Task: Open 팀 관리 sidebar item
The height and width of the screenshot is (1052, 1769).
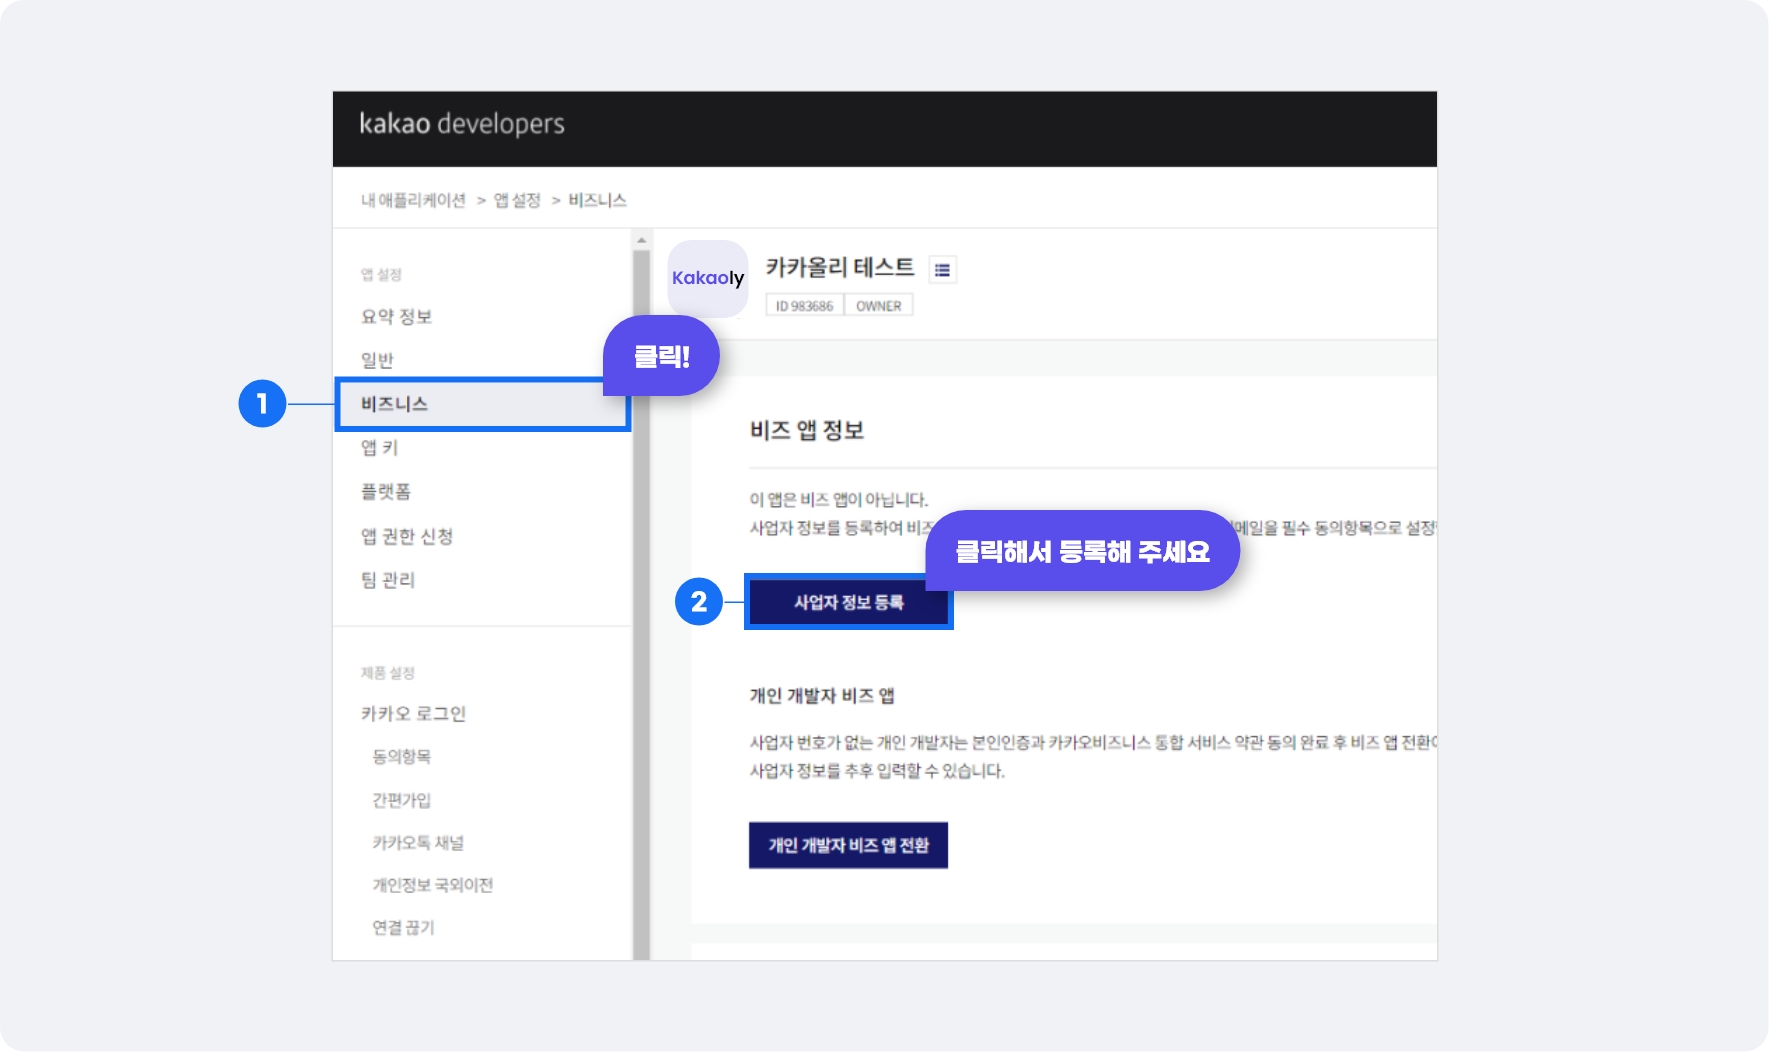Action: coord(388,580)
